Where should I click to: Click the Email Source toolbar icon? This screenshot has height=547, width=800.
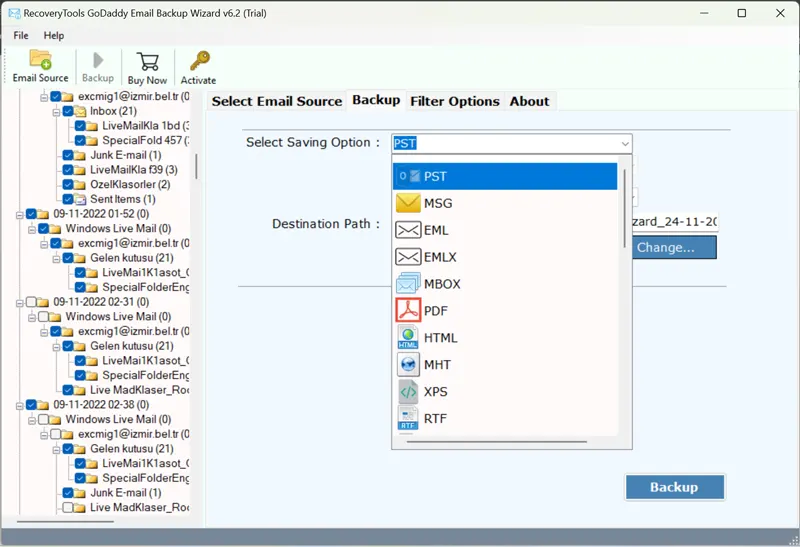click(x=40, y=66)
